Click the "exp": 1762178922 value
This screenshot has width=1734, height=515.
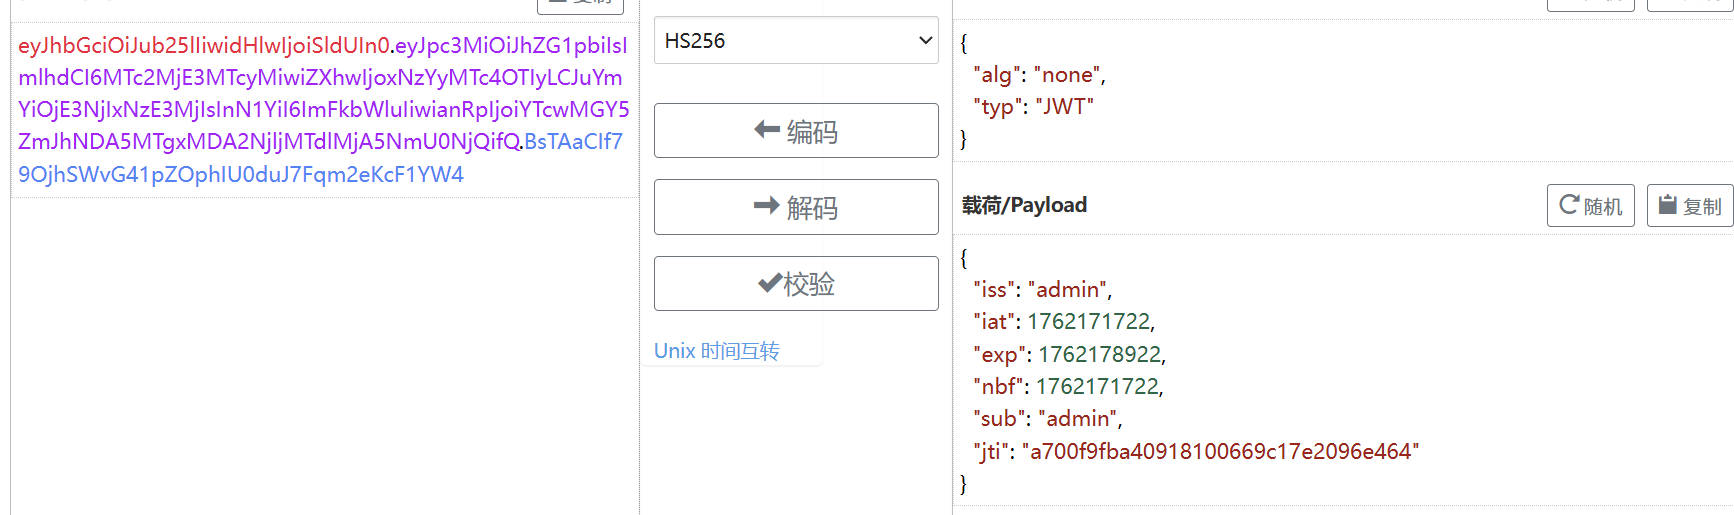coord(1100,354)
